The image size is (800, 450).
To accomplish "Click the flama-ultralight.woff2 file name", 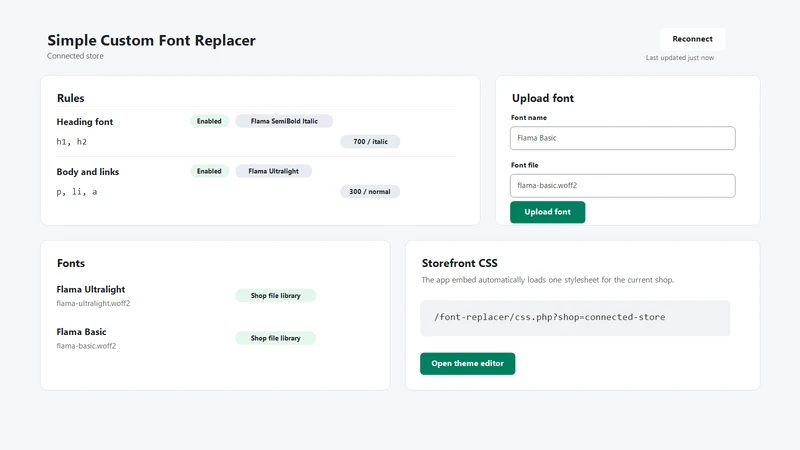I will [x=93, y=303].
